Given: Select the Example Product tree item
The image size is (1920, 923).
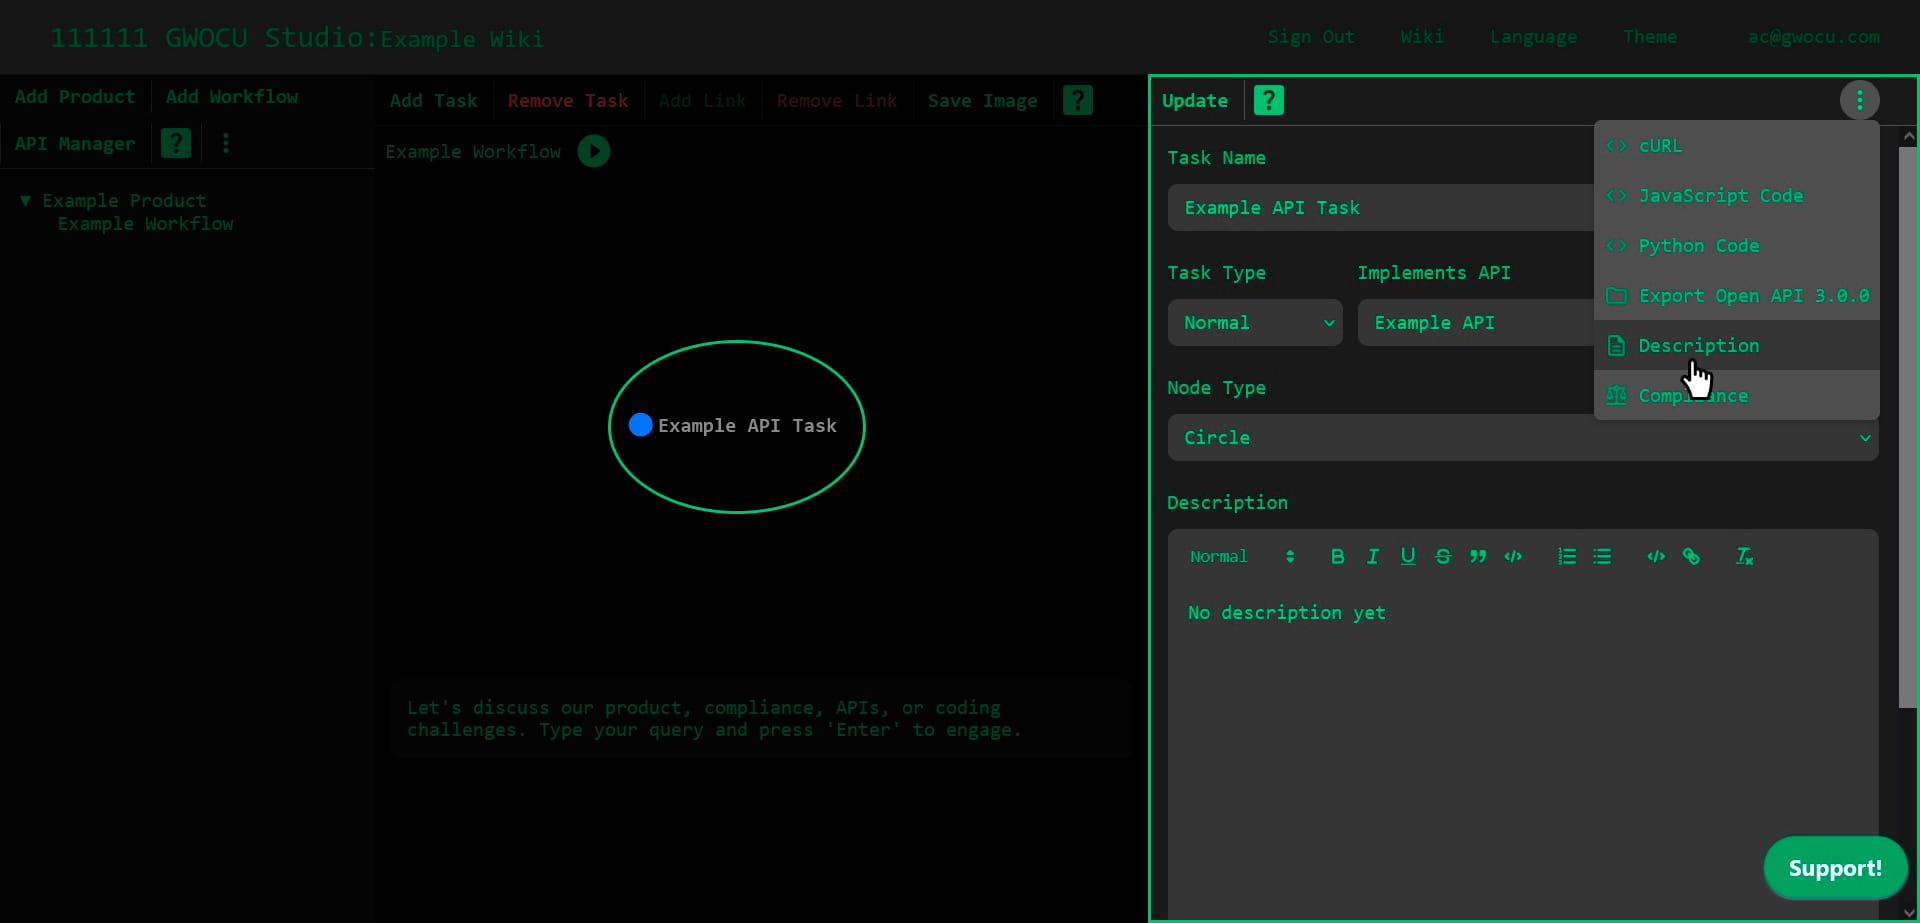Looking at the screenshot, I should pyautogui.click(x=124, y=201).
